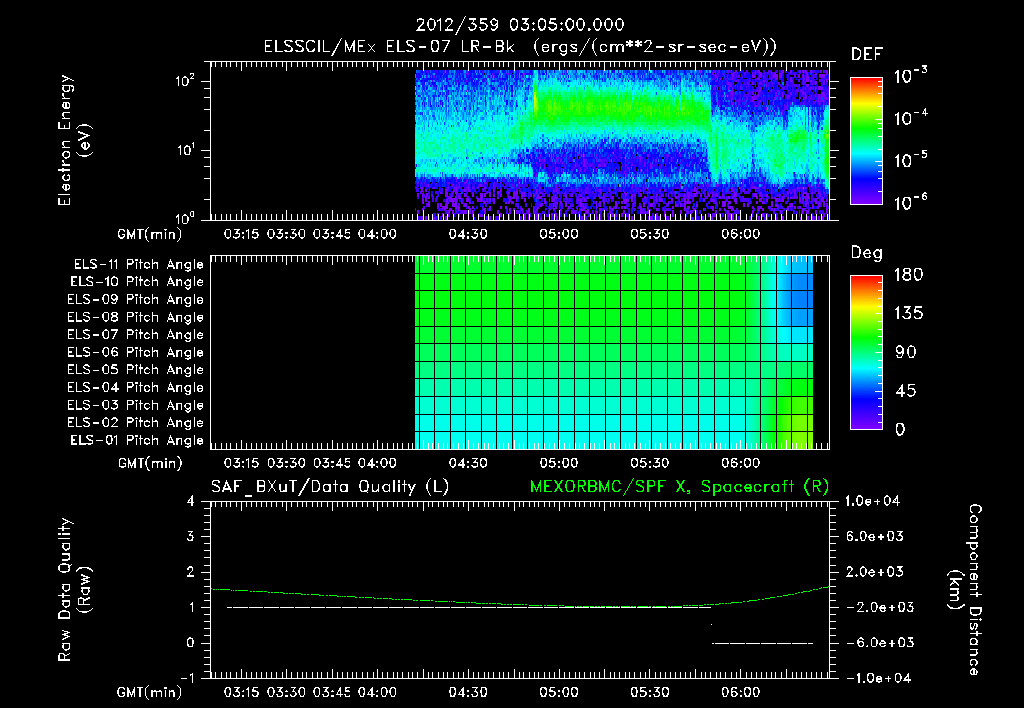Click the "Deg" color bar label

pyautogui.click(x=867, y=253)
